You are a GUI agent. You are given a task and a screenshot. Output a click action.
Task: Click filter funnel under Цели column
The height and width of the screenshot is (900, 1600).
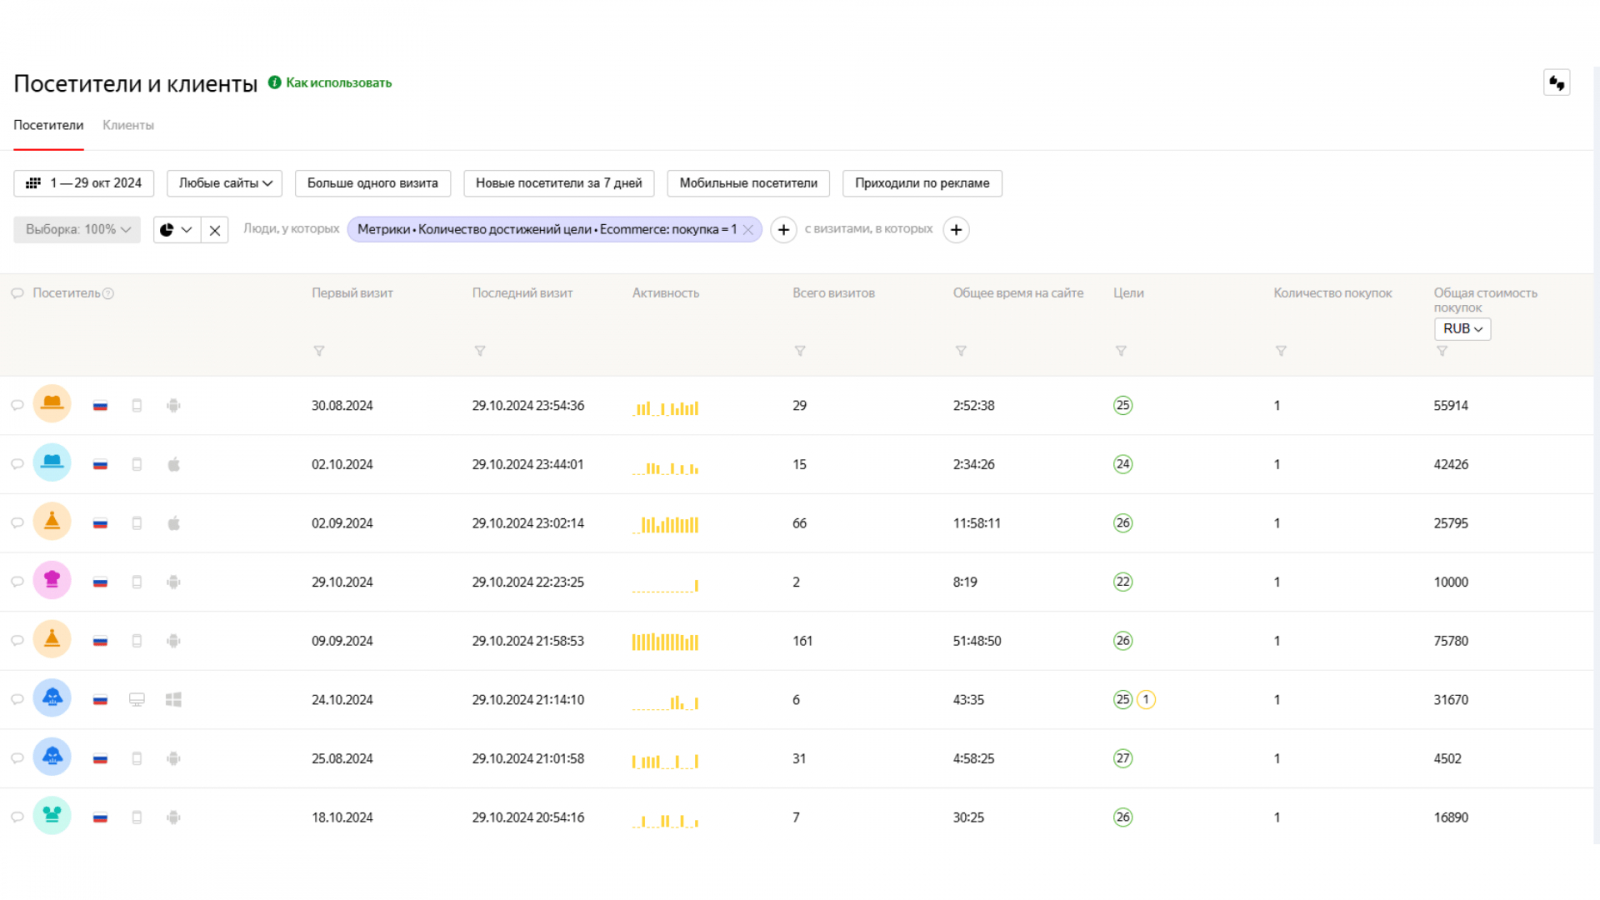click(x=1121, y=351)
